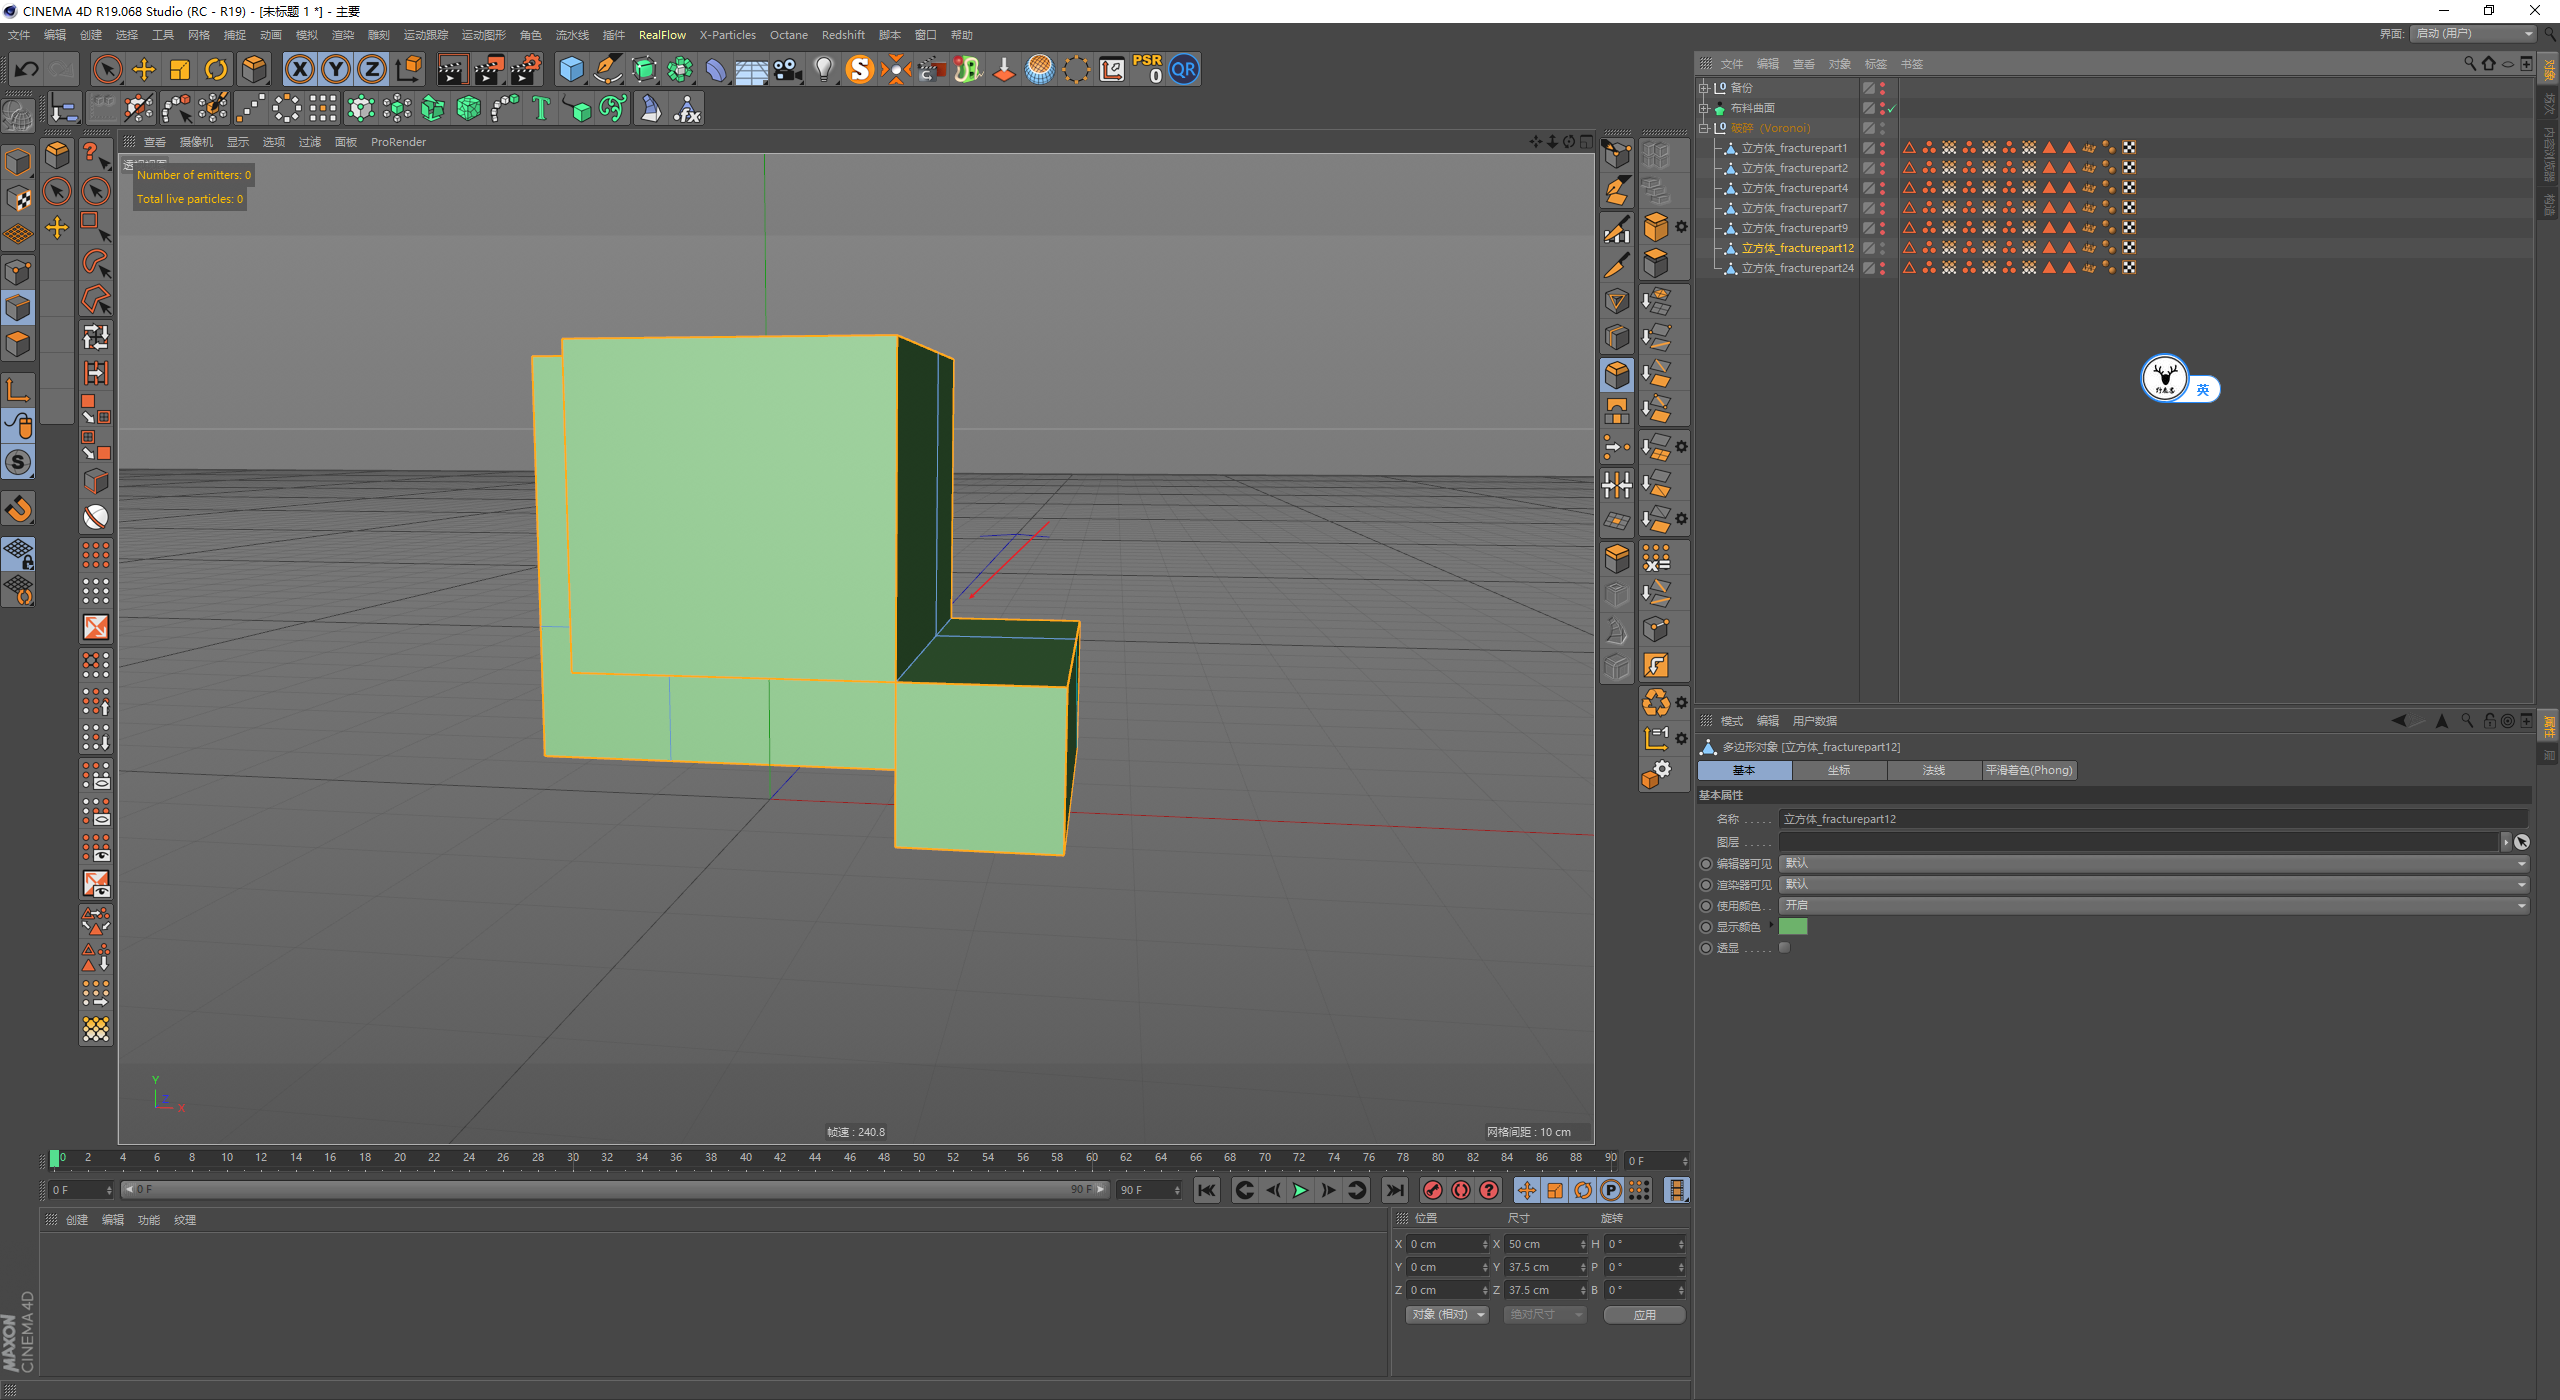Screen dimensions: 2560x1400
Task: Toggle the 透显 X-Ray checkbox
Action: point(1785,948)
